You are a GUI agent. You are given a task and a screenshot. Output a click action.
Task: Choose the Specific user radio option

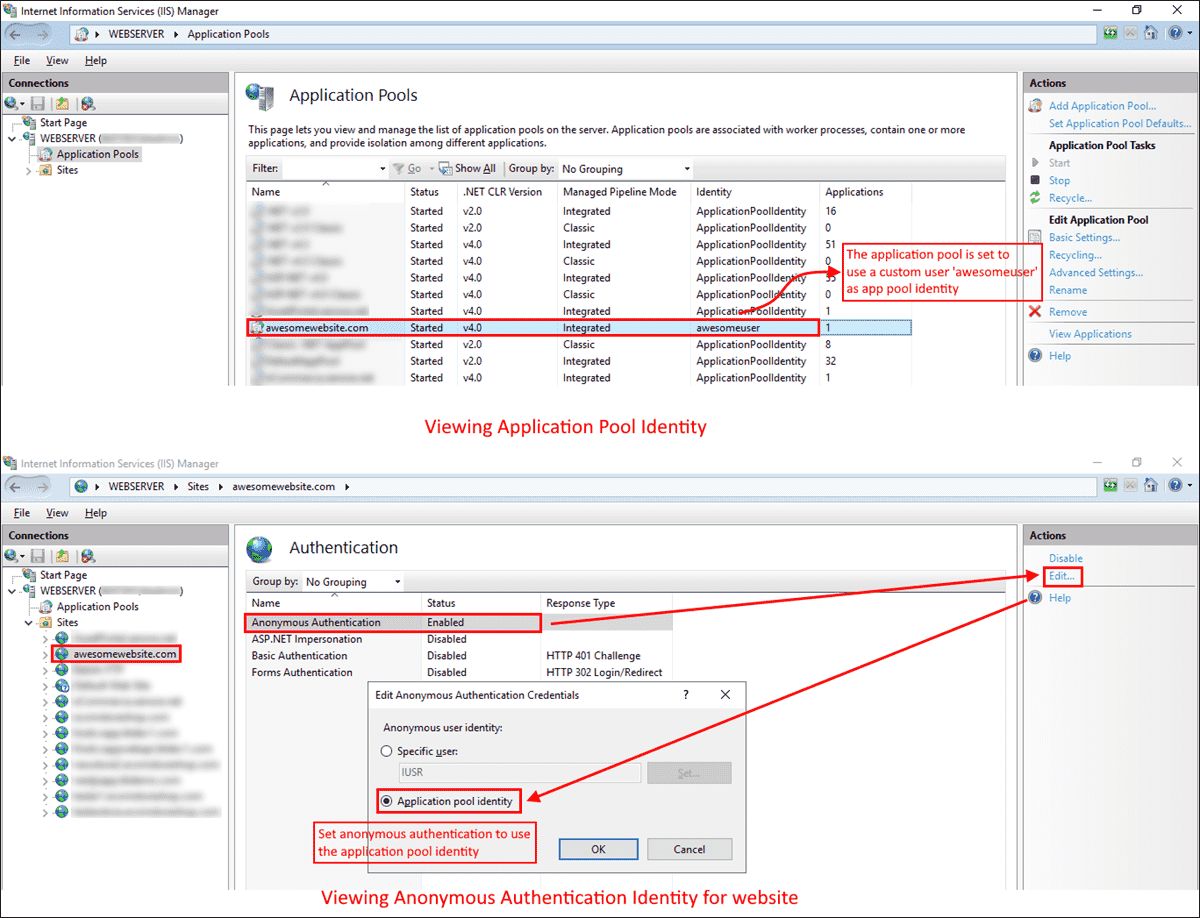(386, 751)
